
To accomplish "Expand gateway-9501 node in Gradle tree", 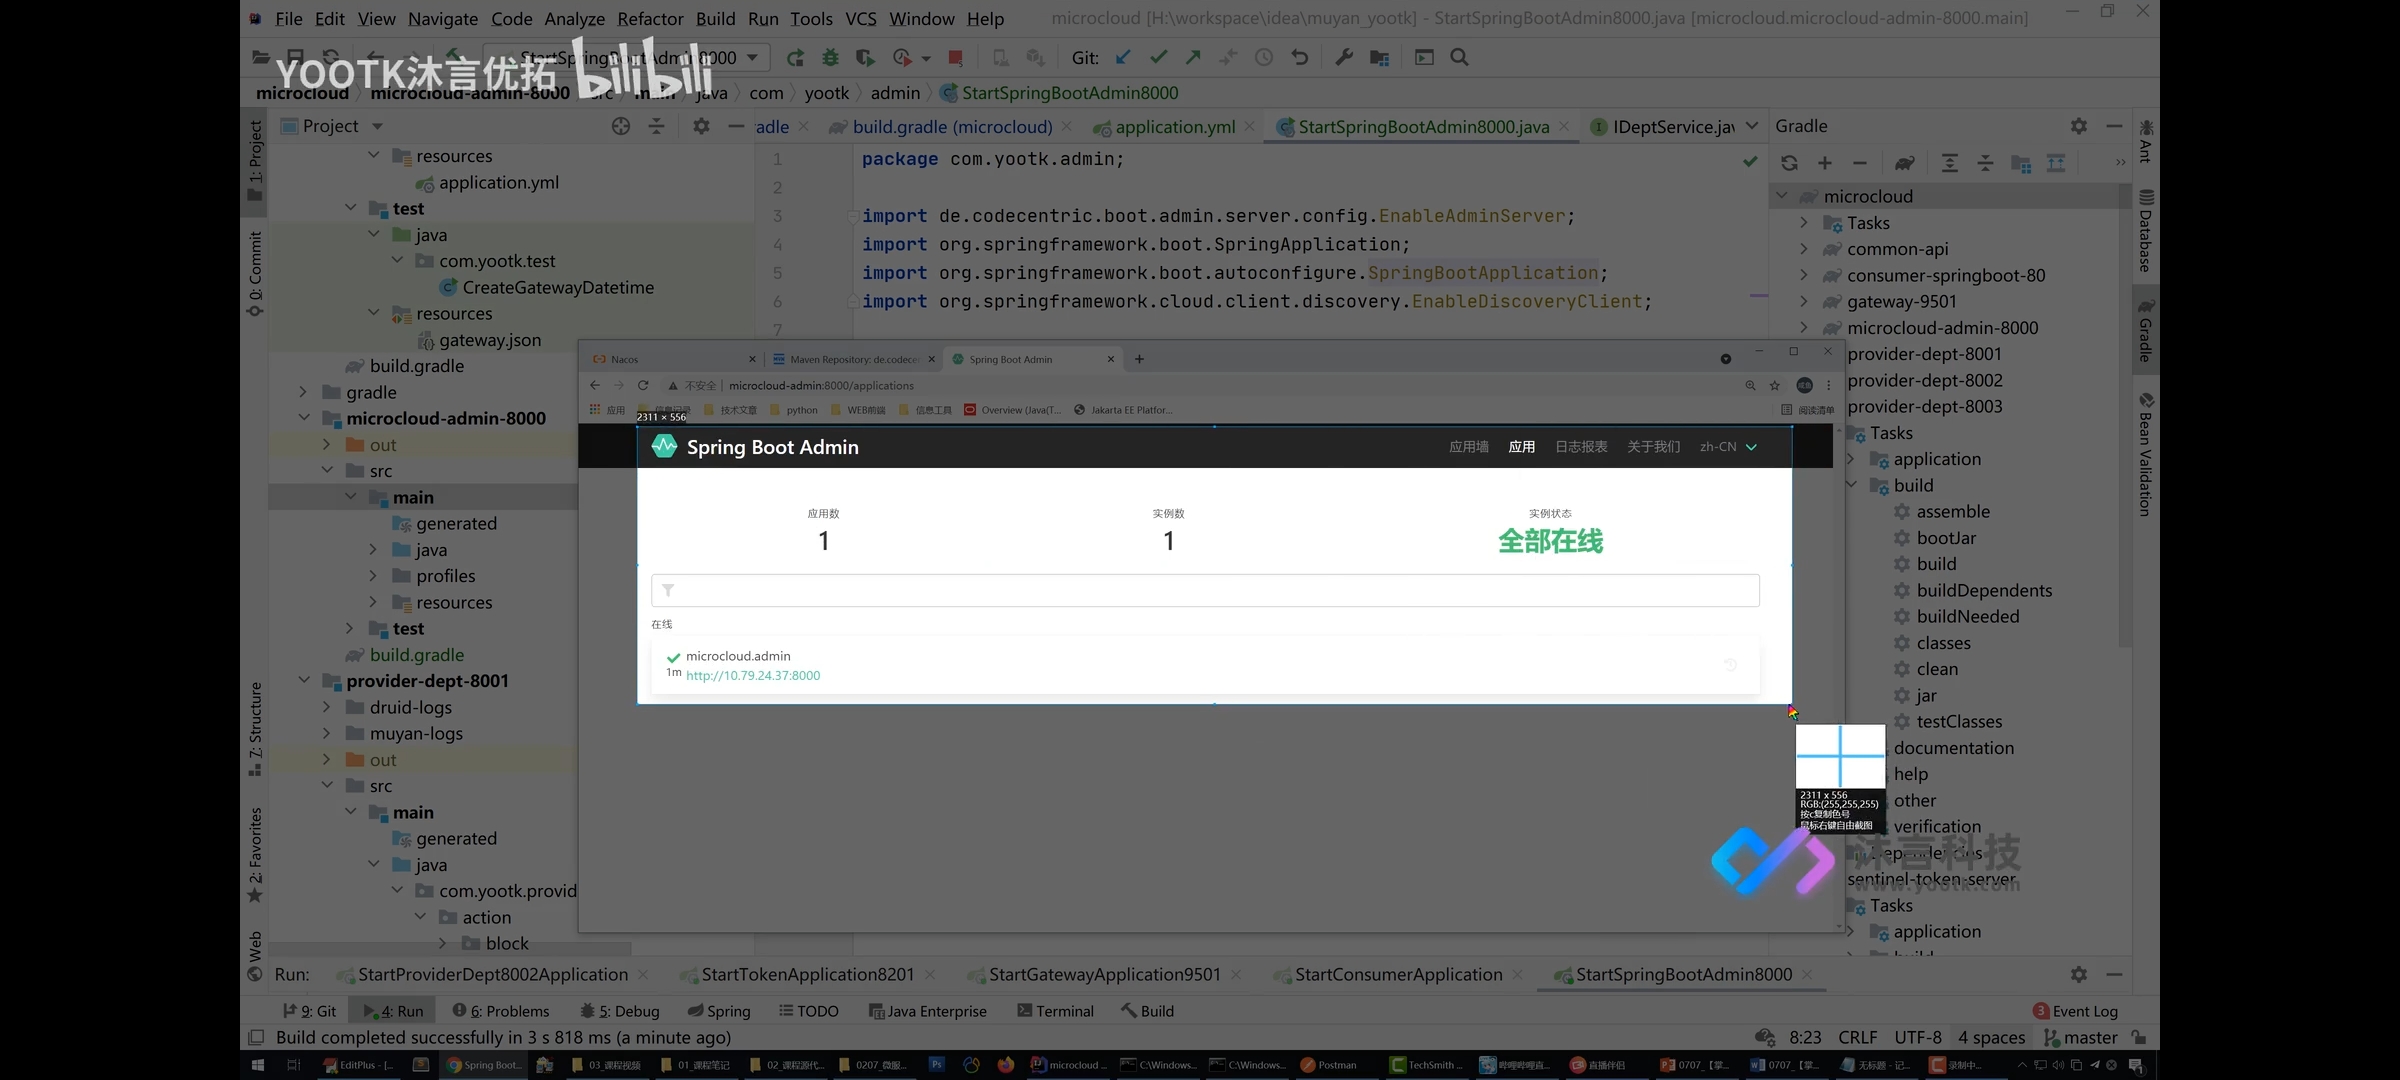I will (x=1804, y=301).
